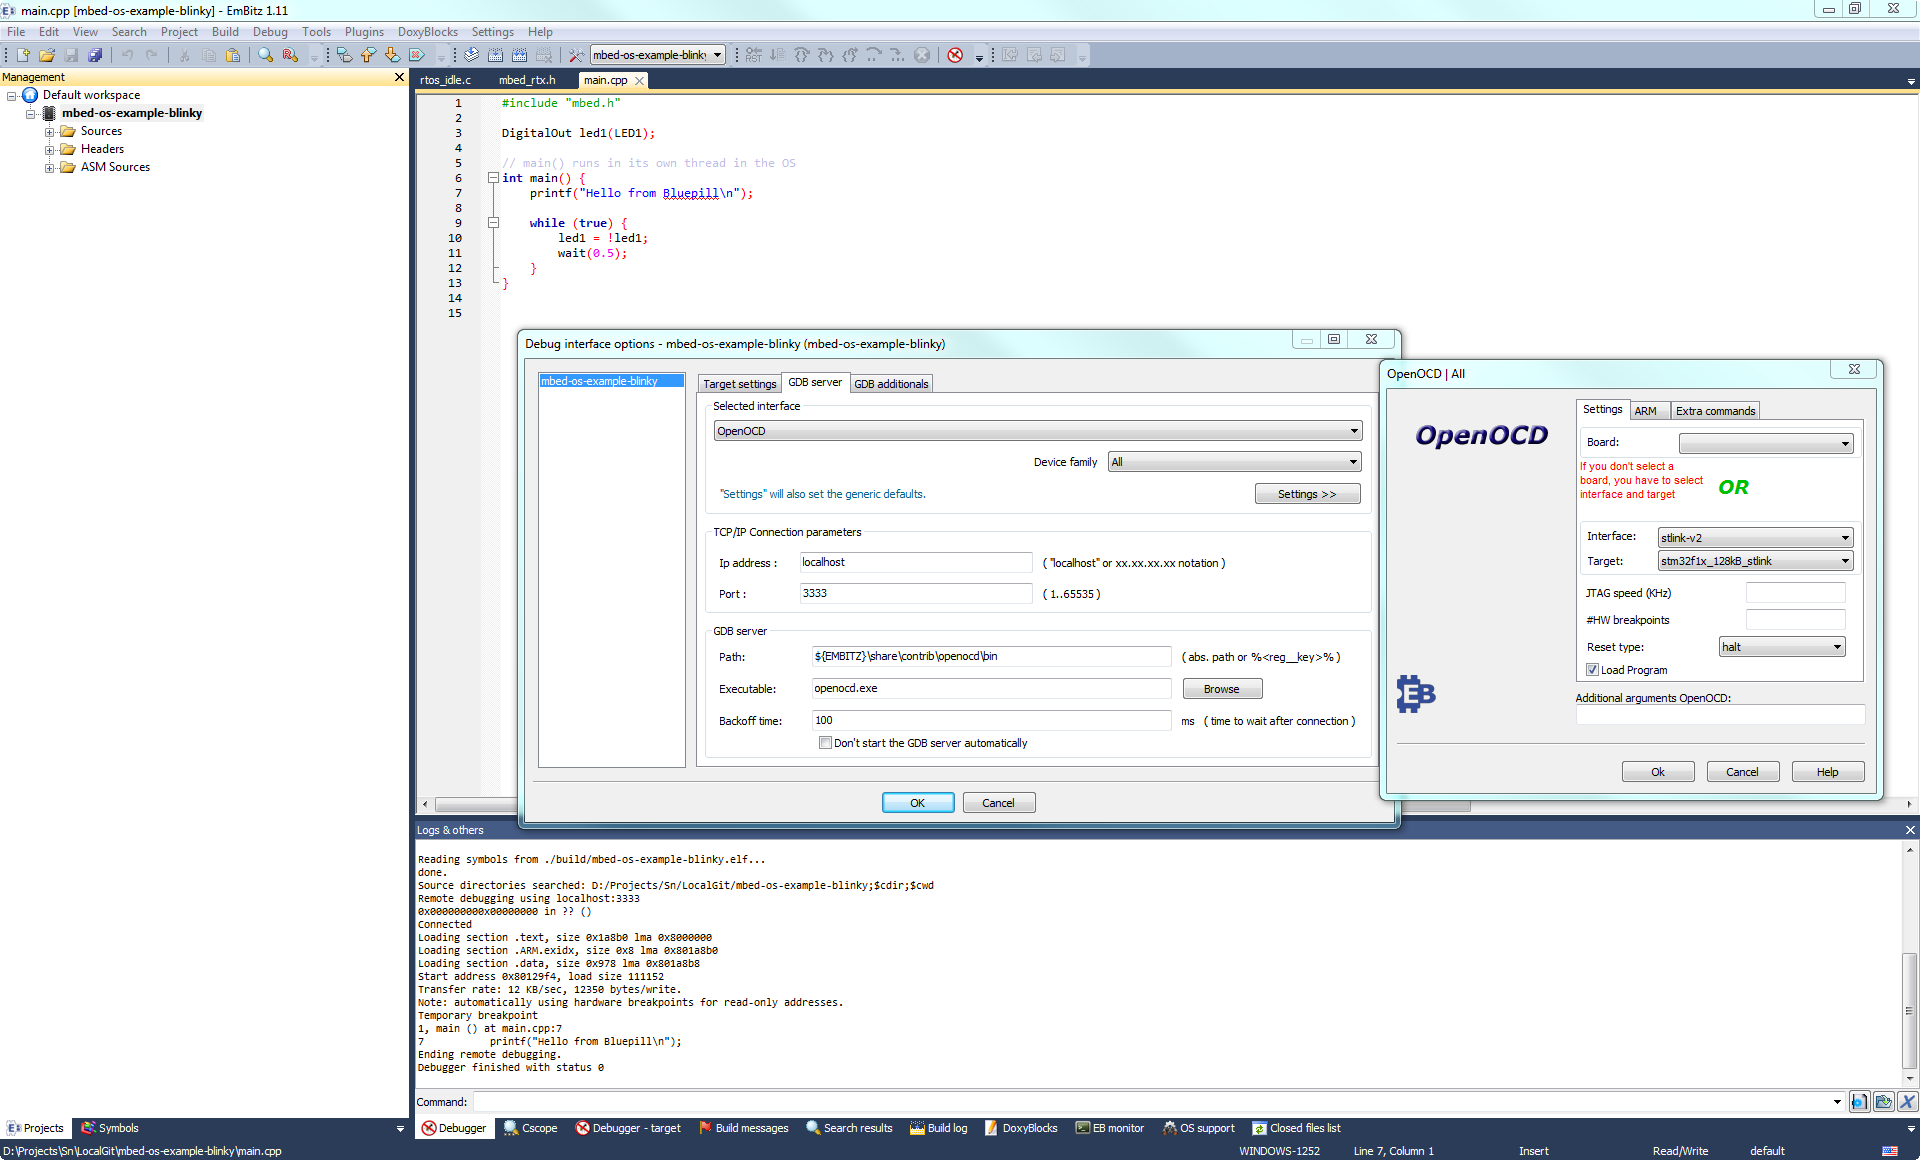The width and height of the screenshot is (1920, 1160).
Task: Click the Command input field in logs
Action: [1157, 1102]
